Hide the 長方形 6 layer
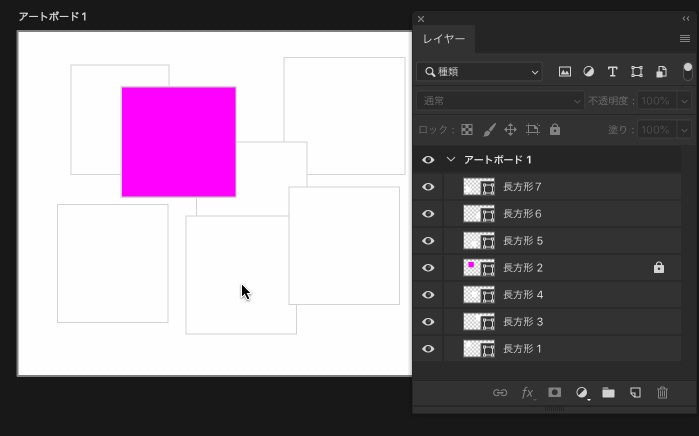 click(428, 214)
